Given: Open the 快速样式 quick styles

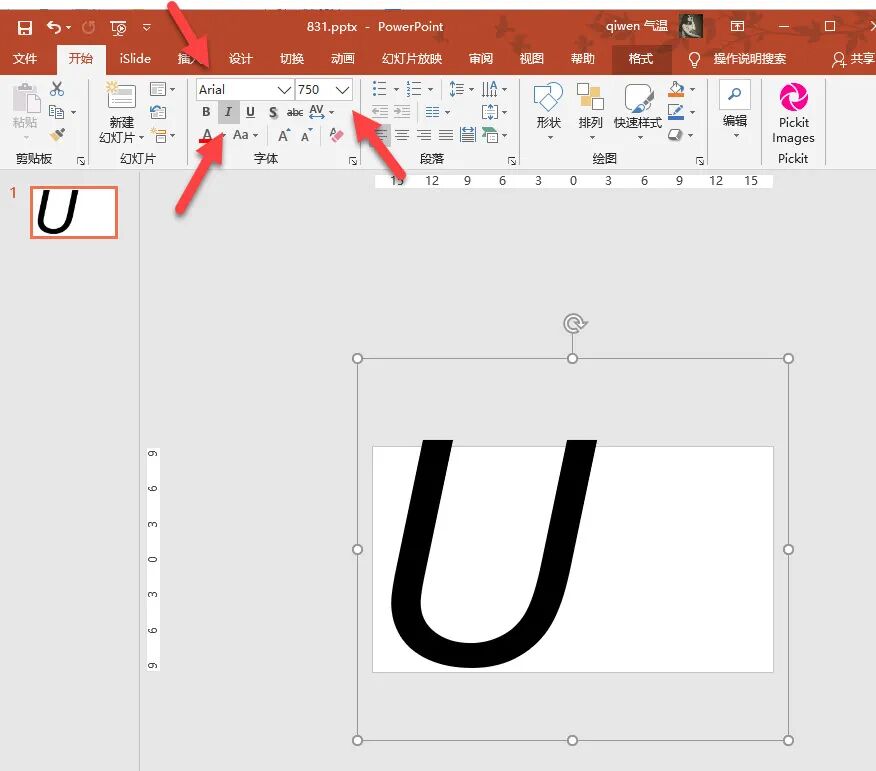Looking at the screenshot, I should coord(638,112).
